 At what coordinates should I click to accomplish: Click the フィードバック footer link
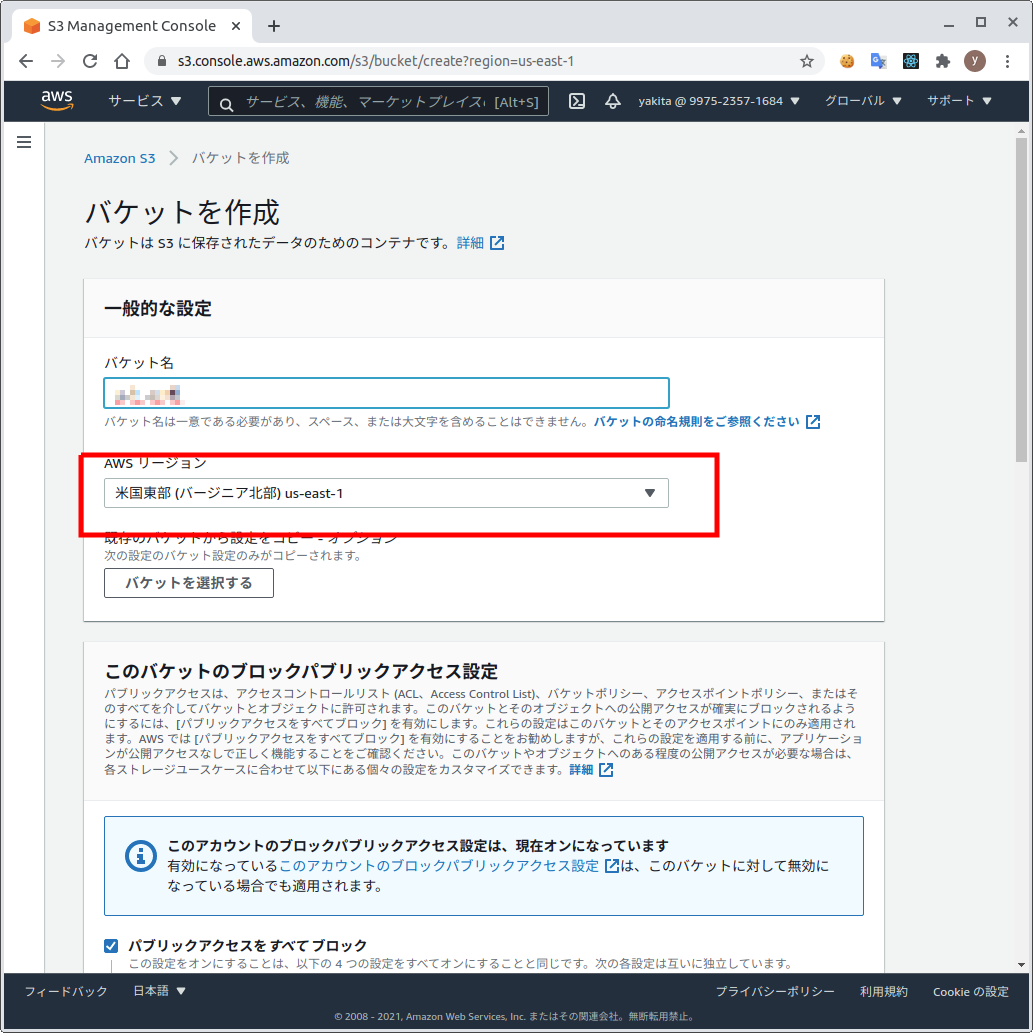click(x=66, y=991)
